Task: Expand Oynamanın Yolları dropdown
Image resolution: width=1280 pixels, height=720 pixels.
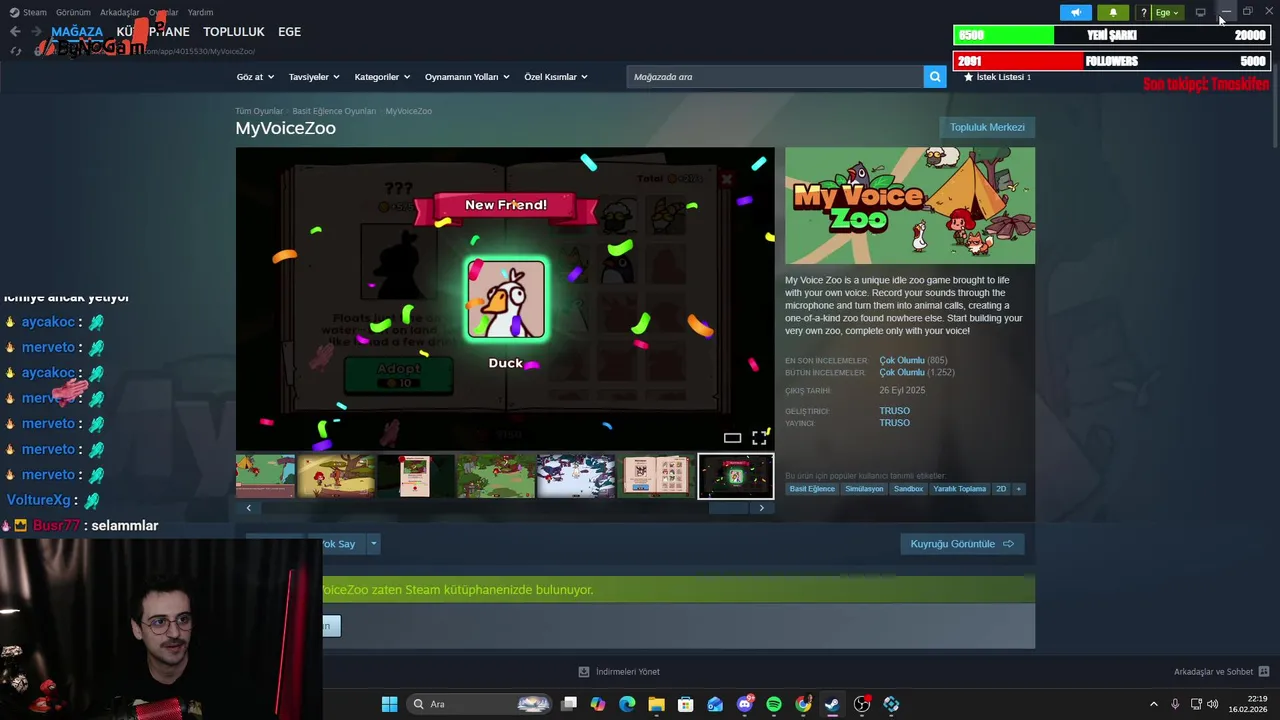Action: (x=467, y=77)
